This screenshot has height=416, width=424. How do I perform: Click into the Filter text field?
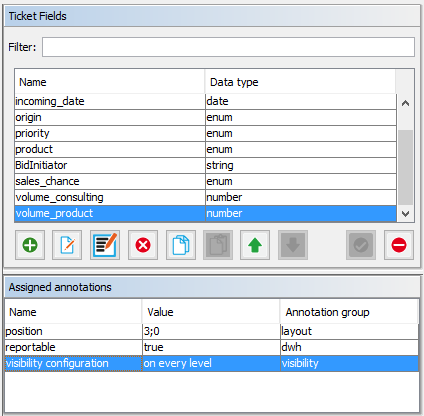tap(228, 47)
